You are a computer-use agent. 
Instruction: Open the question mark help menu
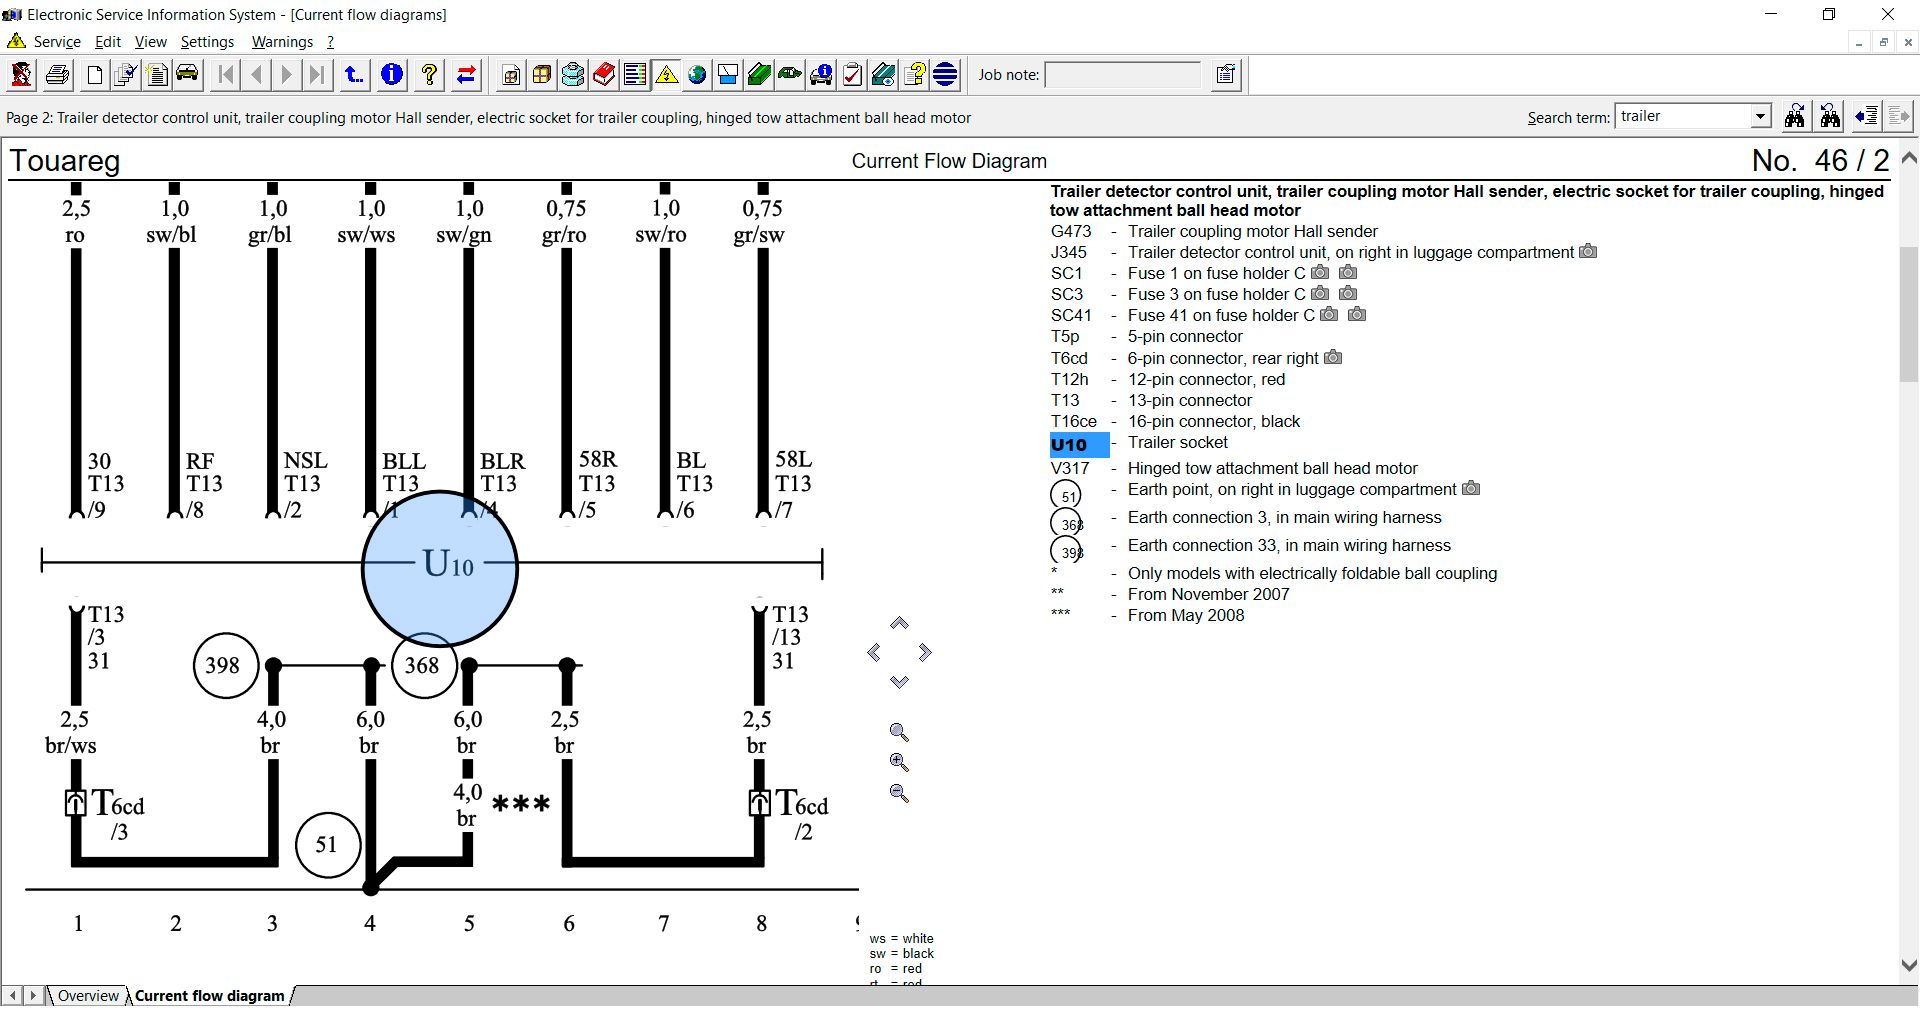pos(330,42)
